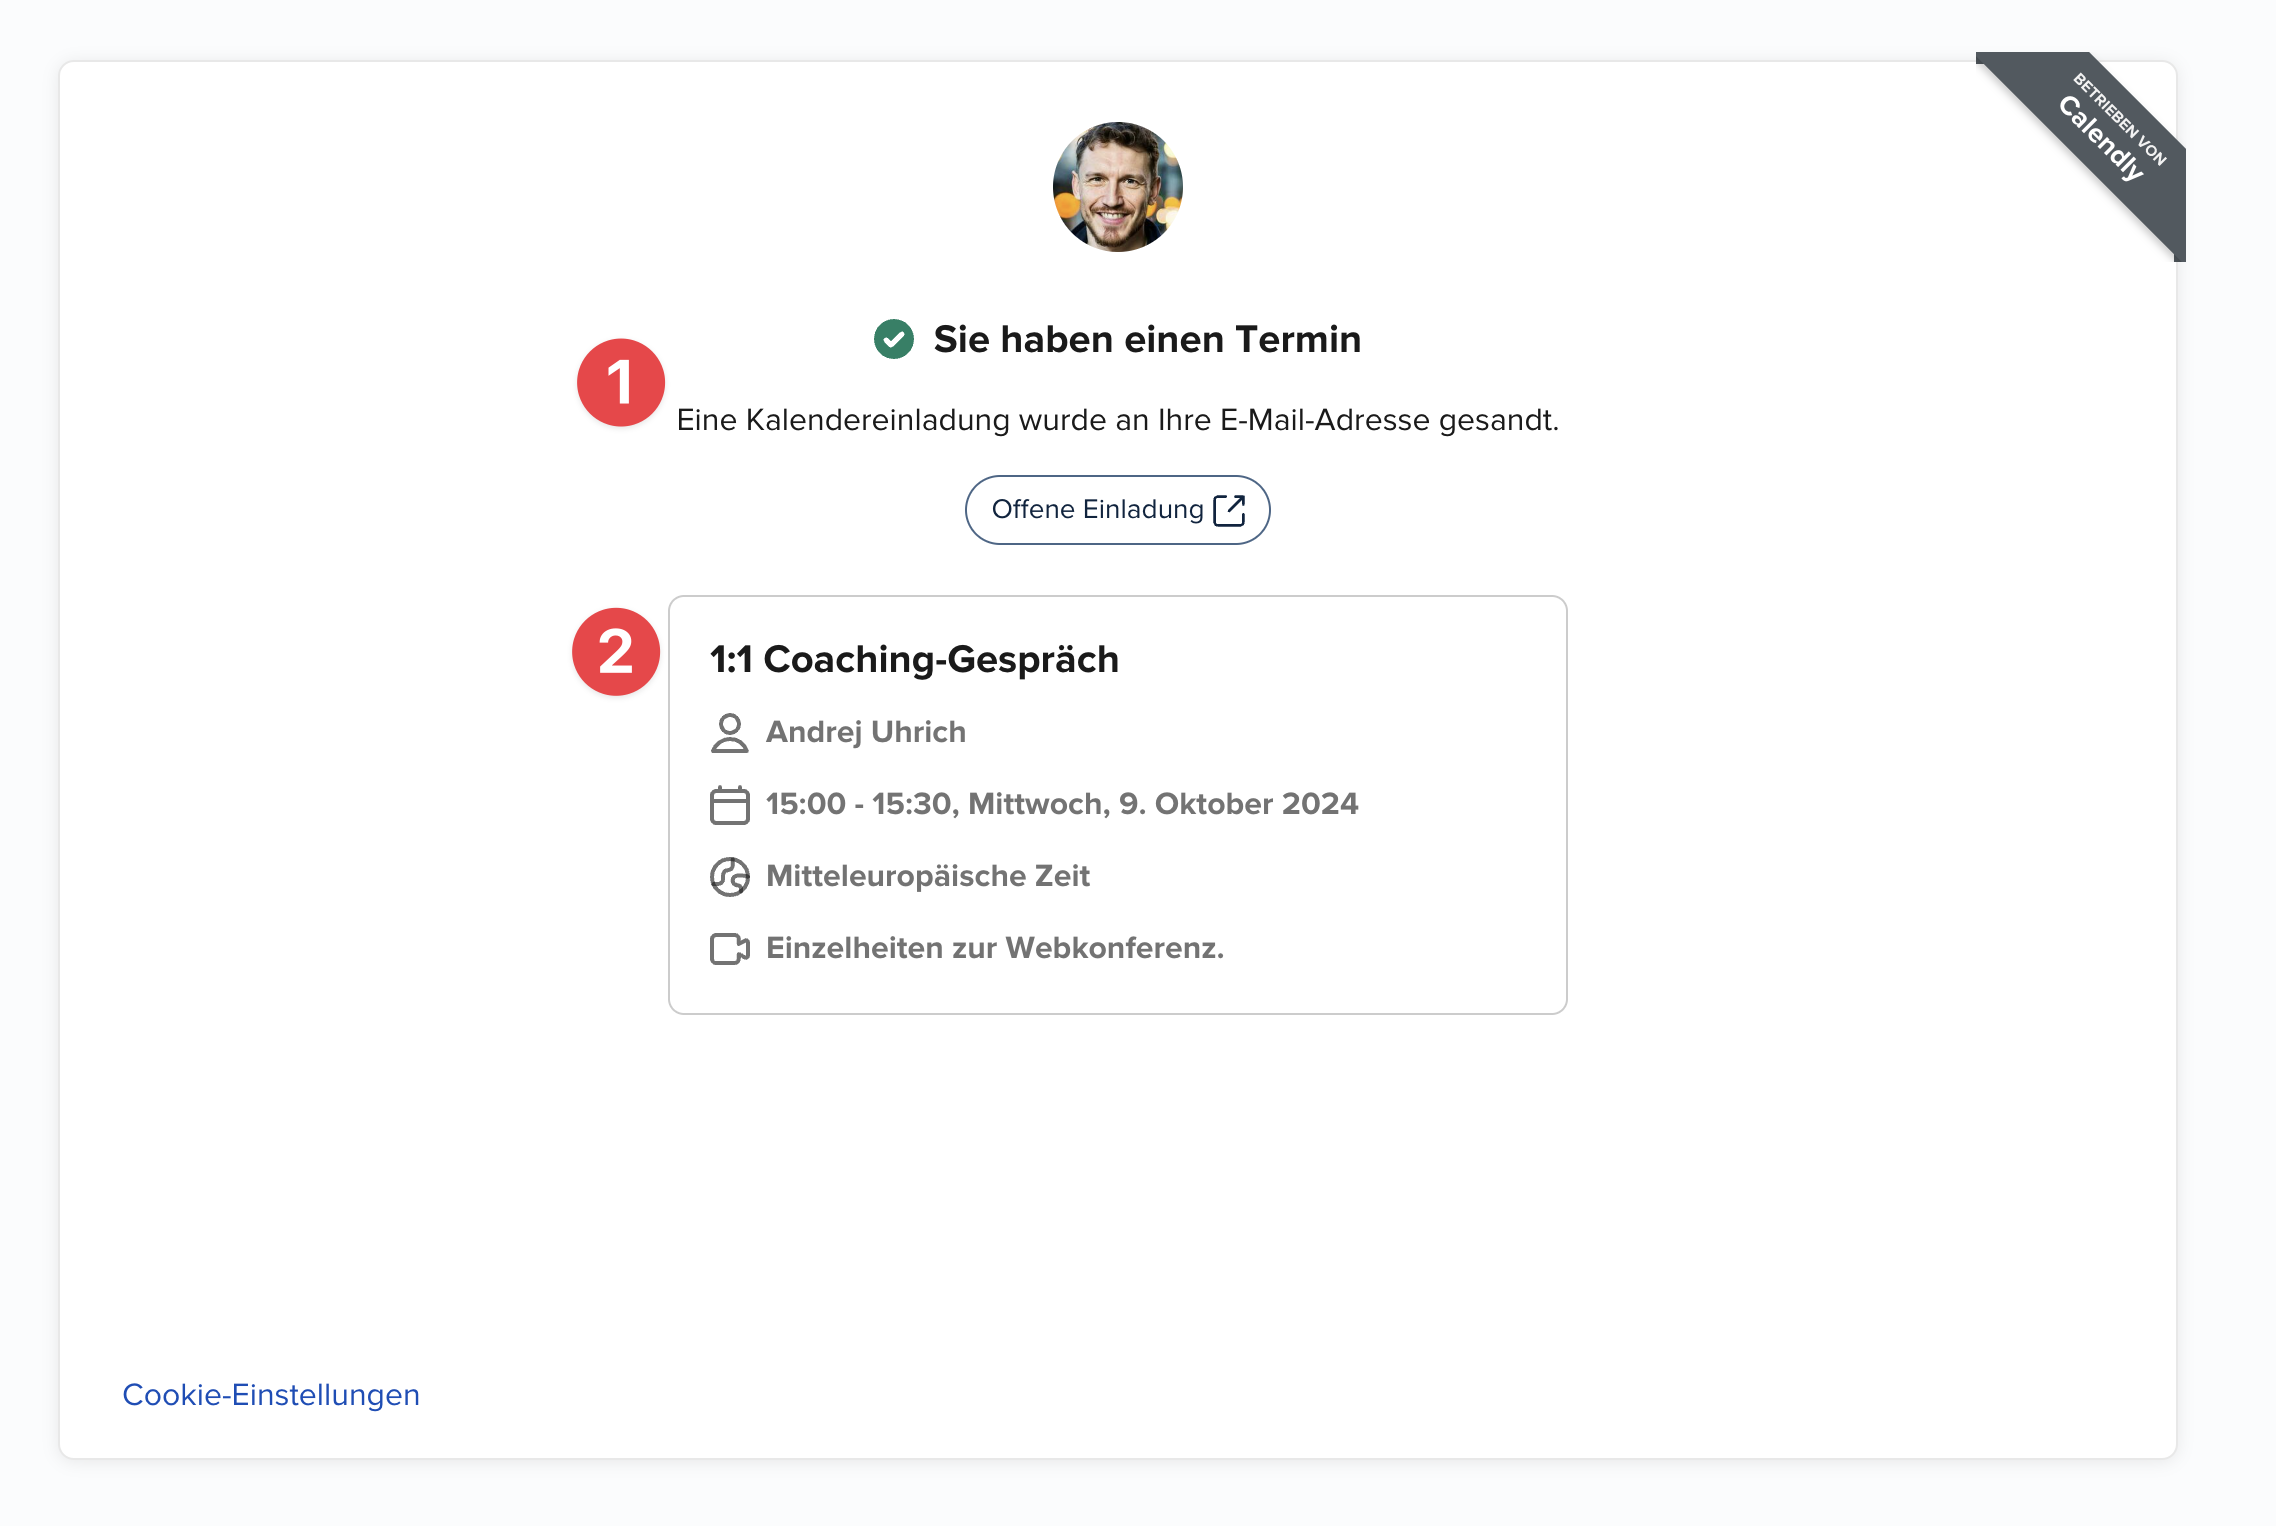Click the green checkmark confirmation icon
The image size is (2276, 1526).
(893, 339)
